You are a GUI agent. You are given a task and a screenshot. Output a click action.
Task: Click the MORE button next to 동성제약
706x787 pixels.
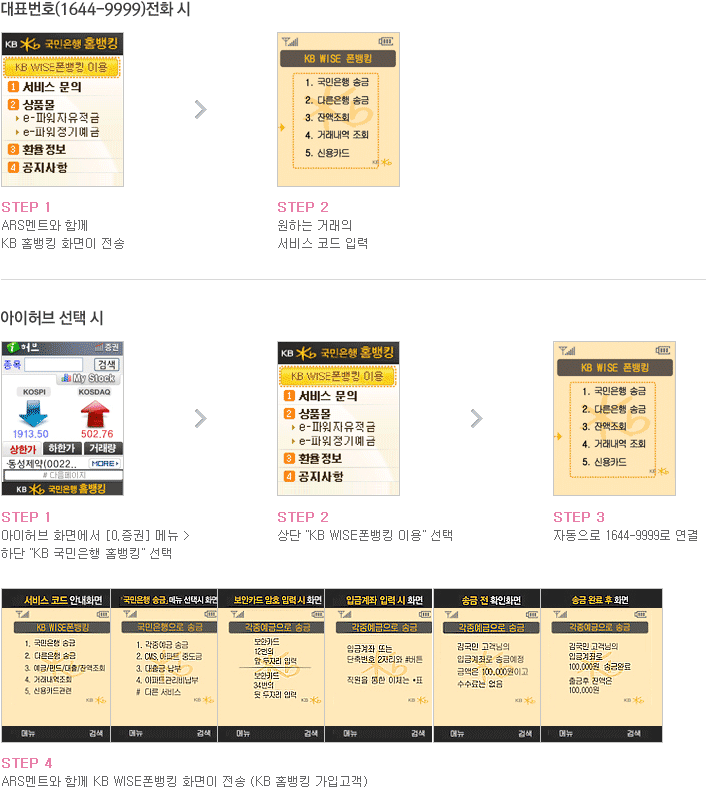(105, 463)
